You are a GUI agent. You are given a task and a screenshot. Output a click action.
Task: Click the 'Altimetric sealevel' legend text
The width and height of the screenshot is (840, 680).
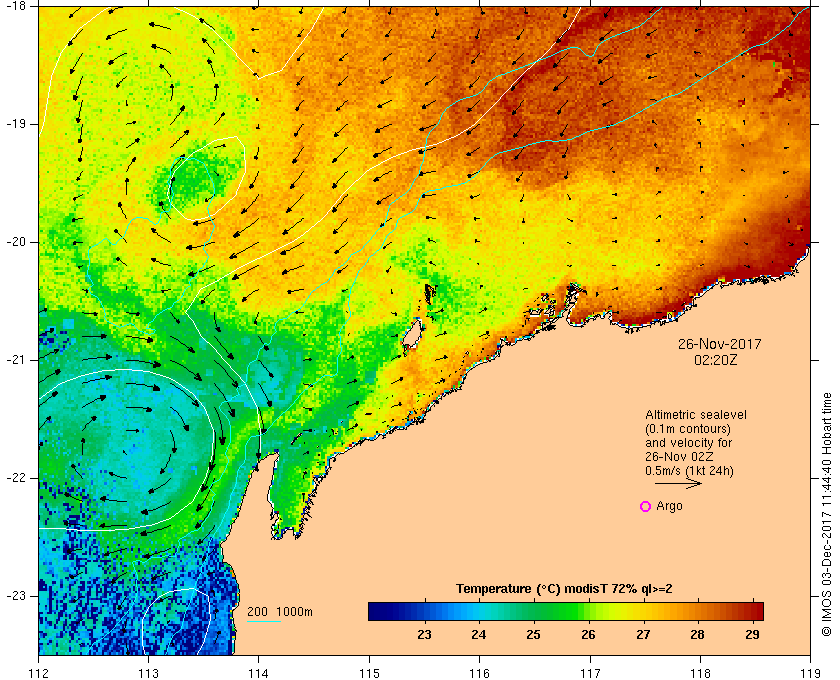pyautogui.click(x=696, y=415)
